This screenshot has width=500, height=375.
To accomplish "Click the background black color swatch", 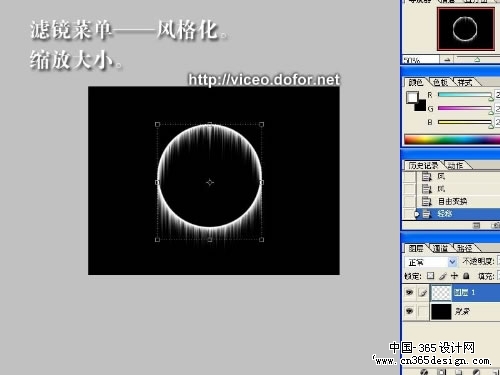I will pyautogui.click(x=421, y=106).
